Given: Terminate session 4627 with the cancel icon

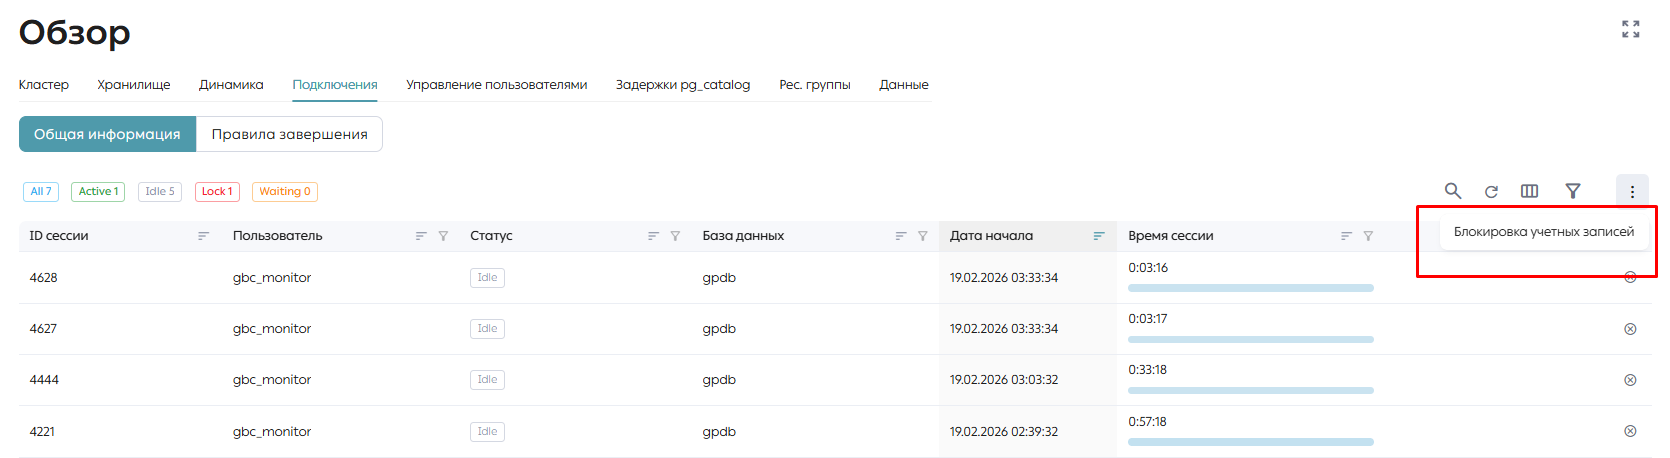Looking at the screenshot, I should [x=1630, y=329].
